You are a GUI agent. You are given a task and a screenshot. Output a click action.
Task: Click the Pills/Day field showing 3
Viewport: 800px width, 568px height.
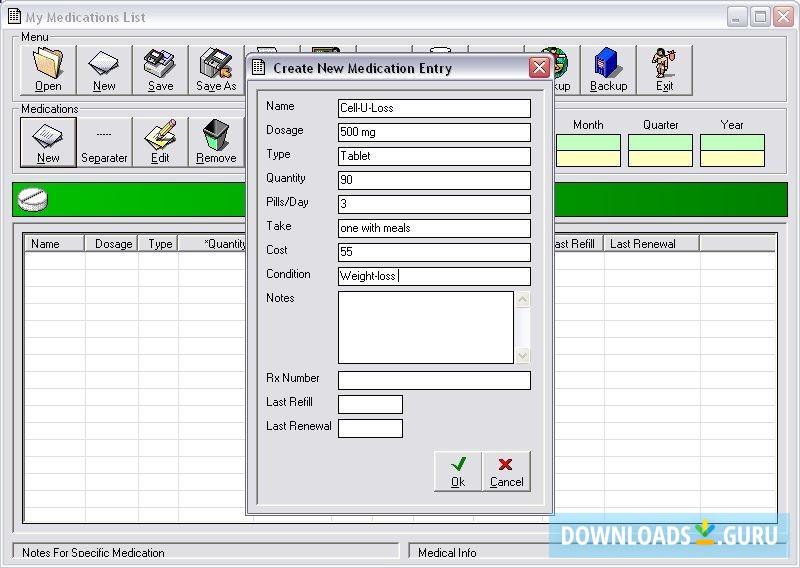point(434,204)
